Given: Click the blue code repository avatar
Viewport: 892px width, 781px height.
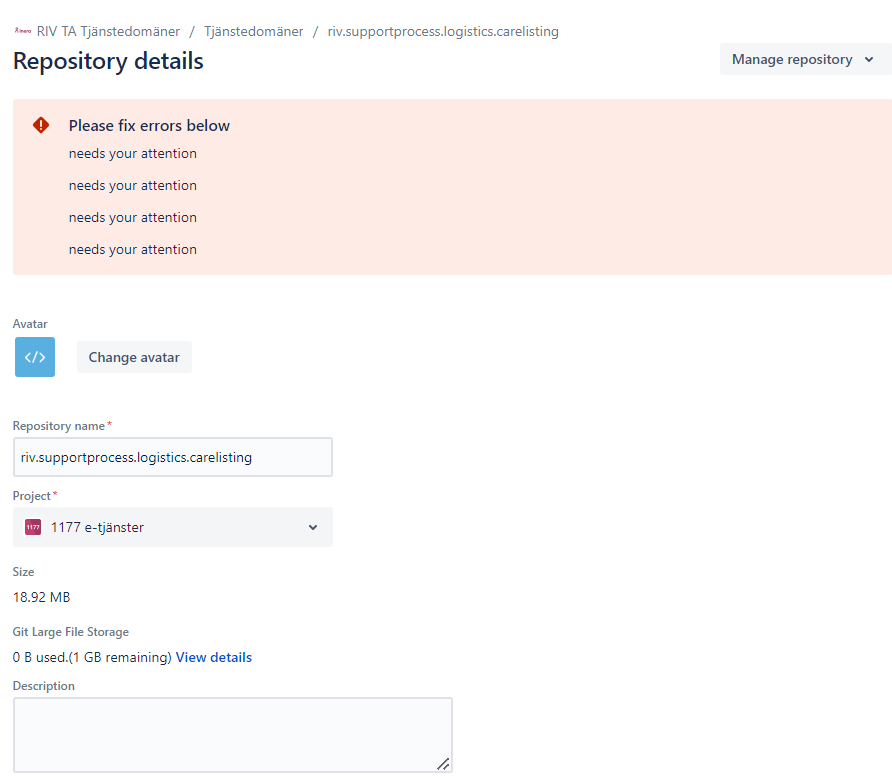Looking at the screenshot, I should pos(35,357).
